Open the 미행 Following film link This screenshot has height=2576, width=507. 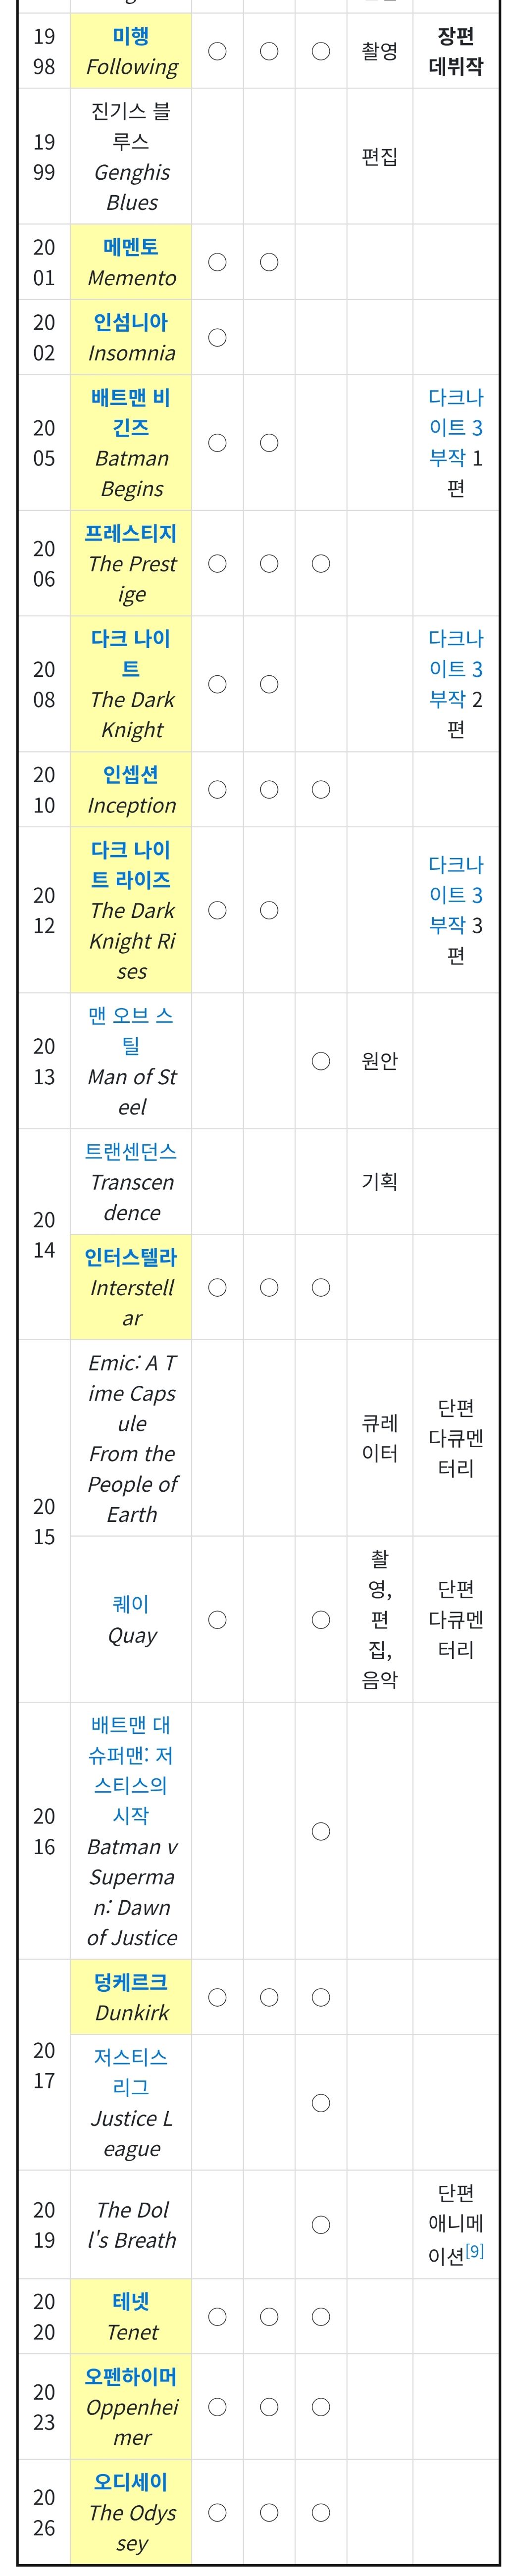(x=131, y=37)
